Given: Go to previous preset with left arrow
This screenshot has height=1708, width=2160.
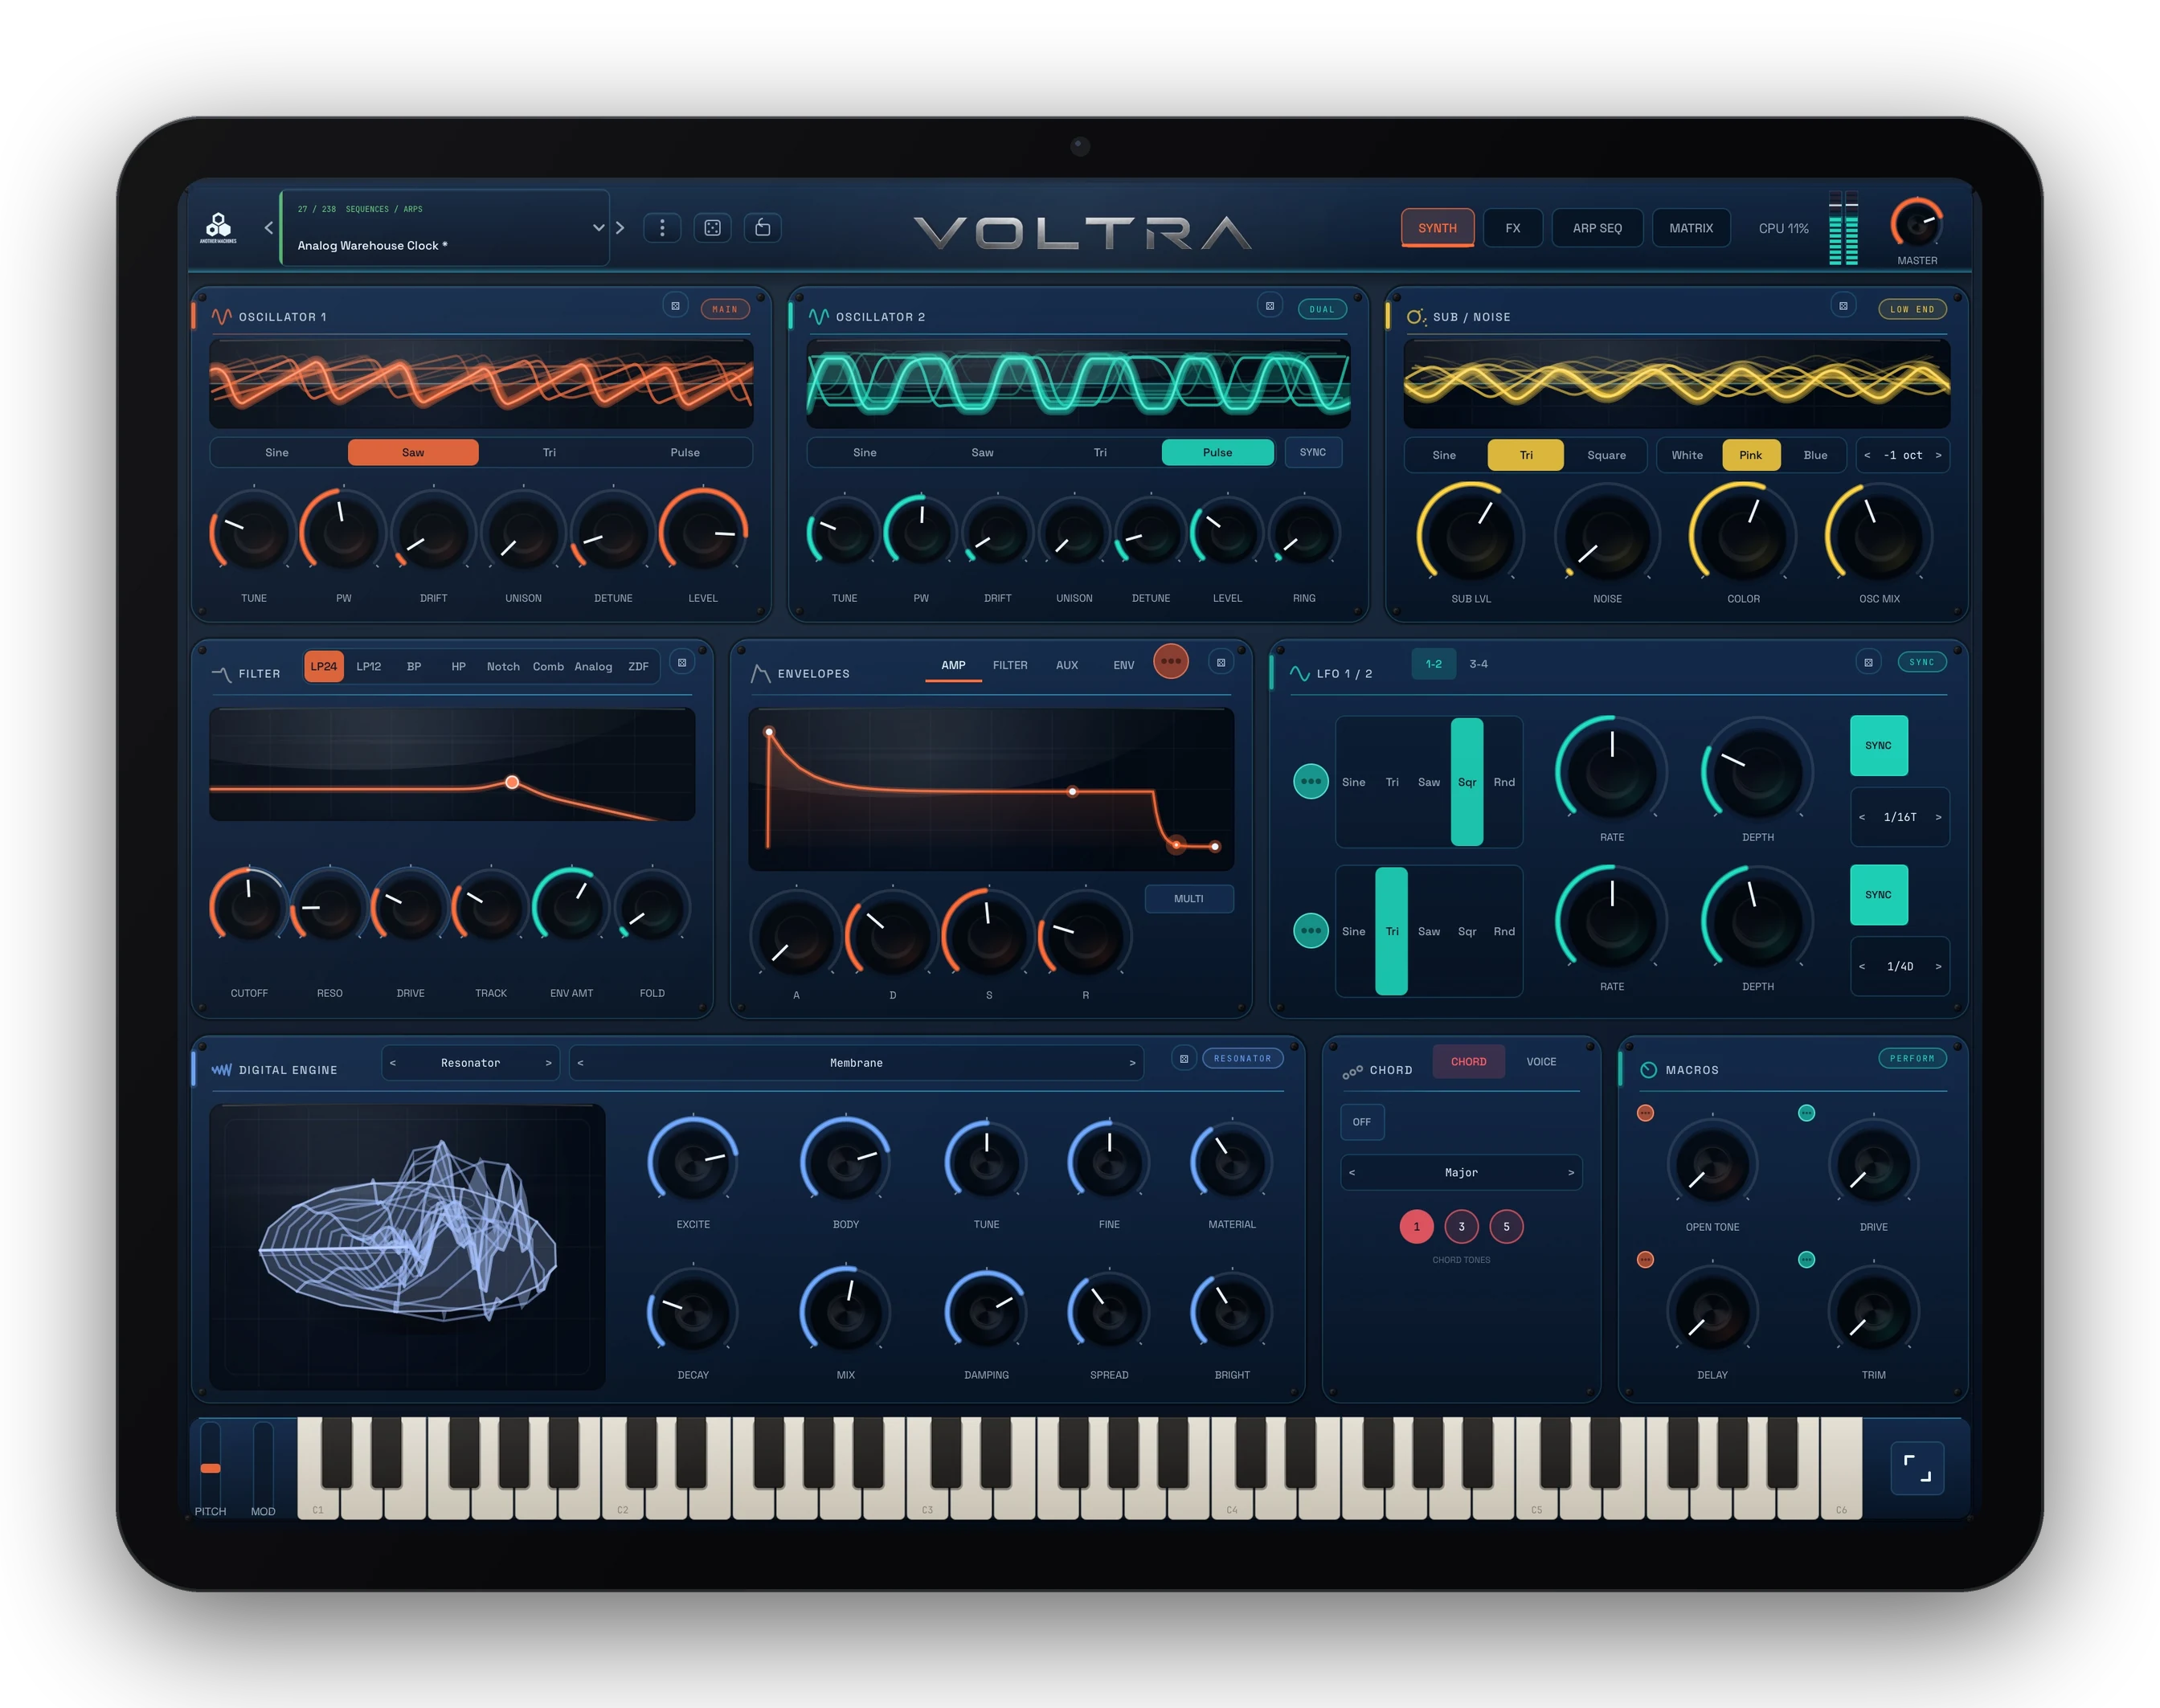Looking at the screenshot, I should click(x=269, y=228).
